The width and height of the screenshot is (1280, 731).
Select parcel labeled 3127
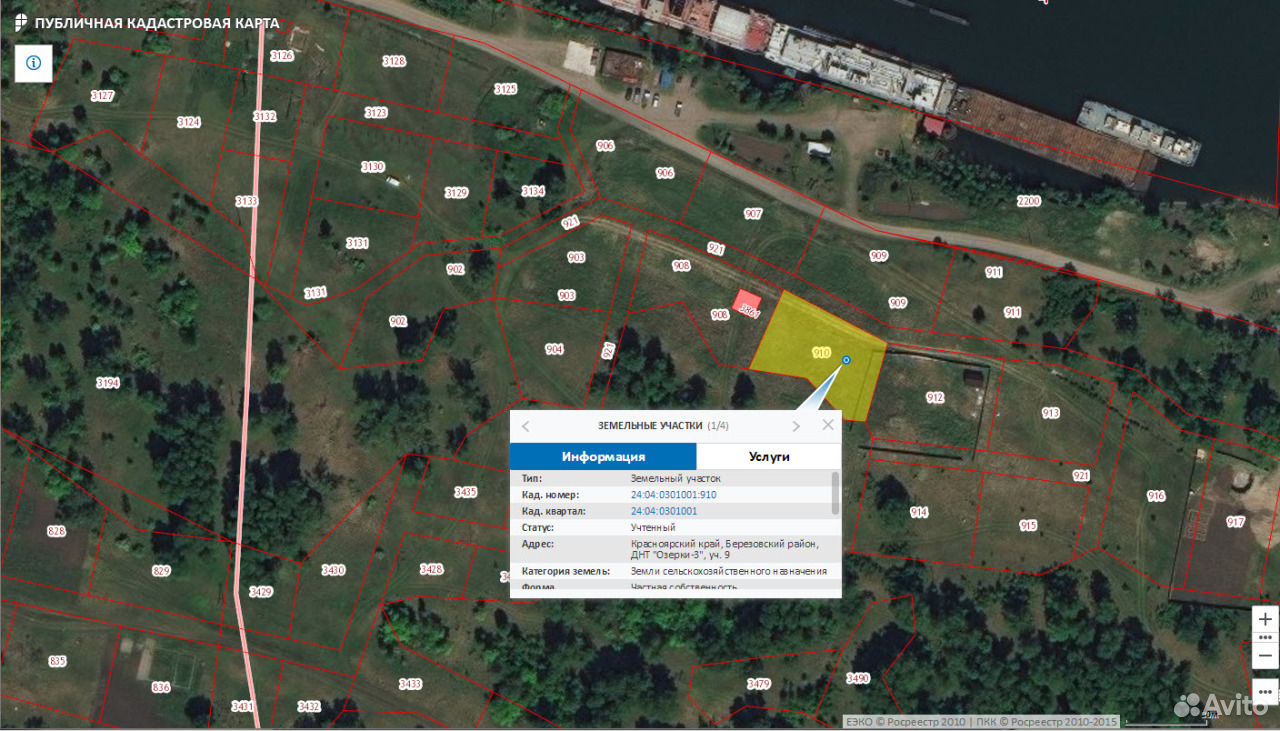tap(102, 96)
